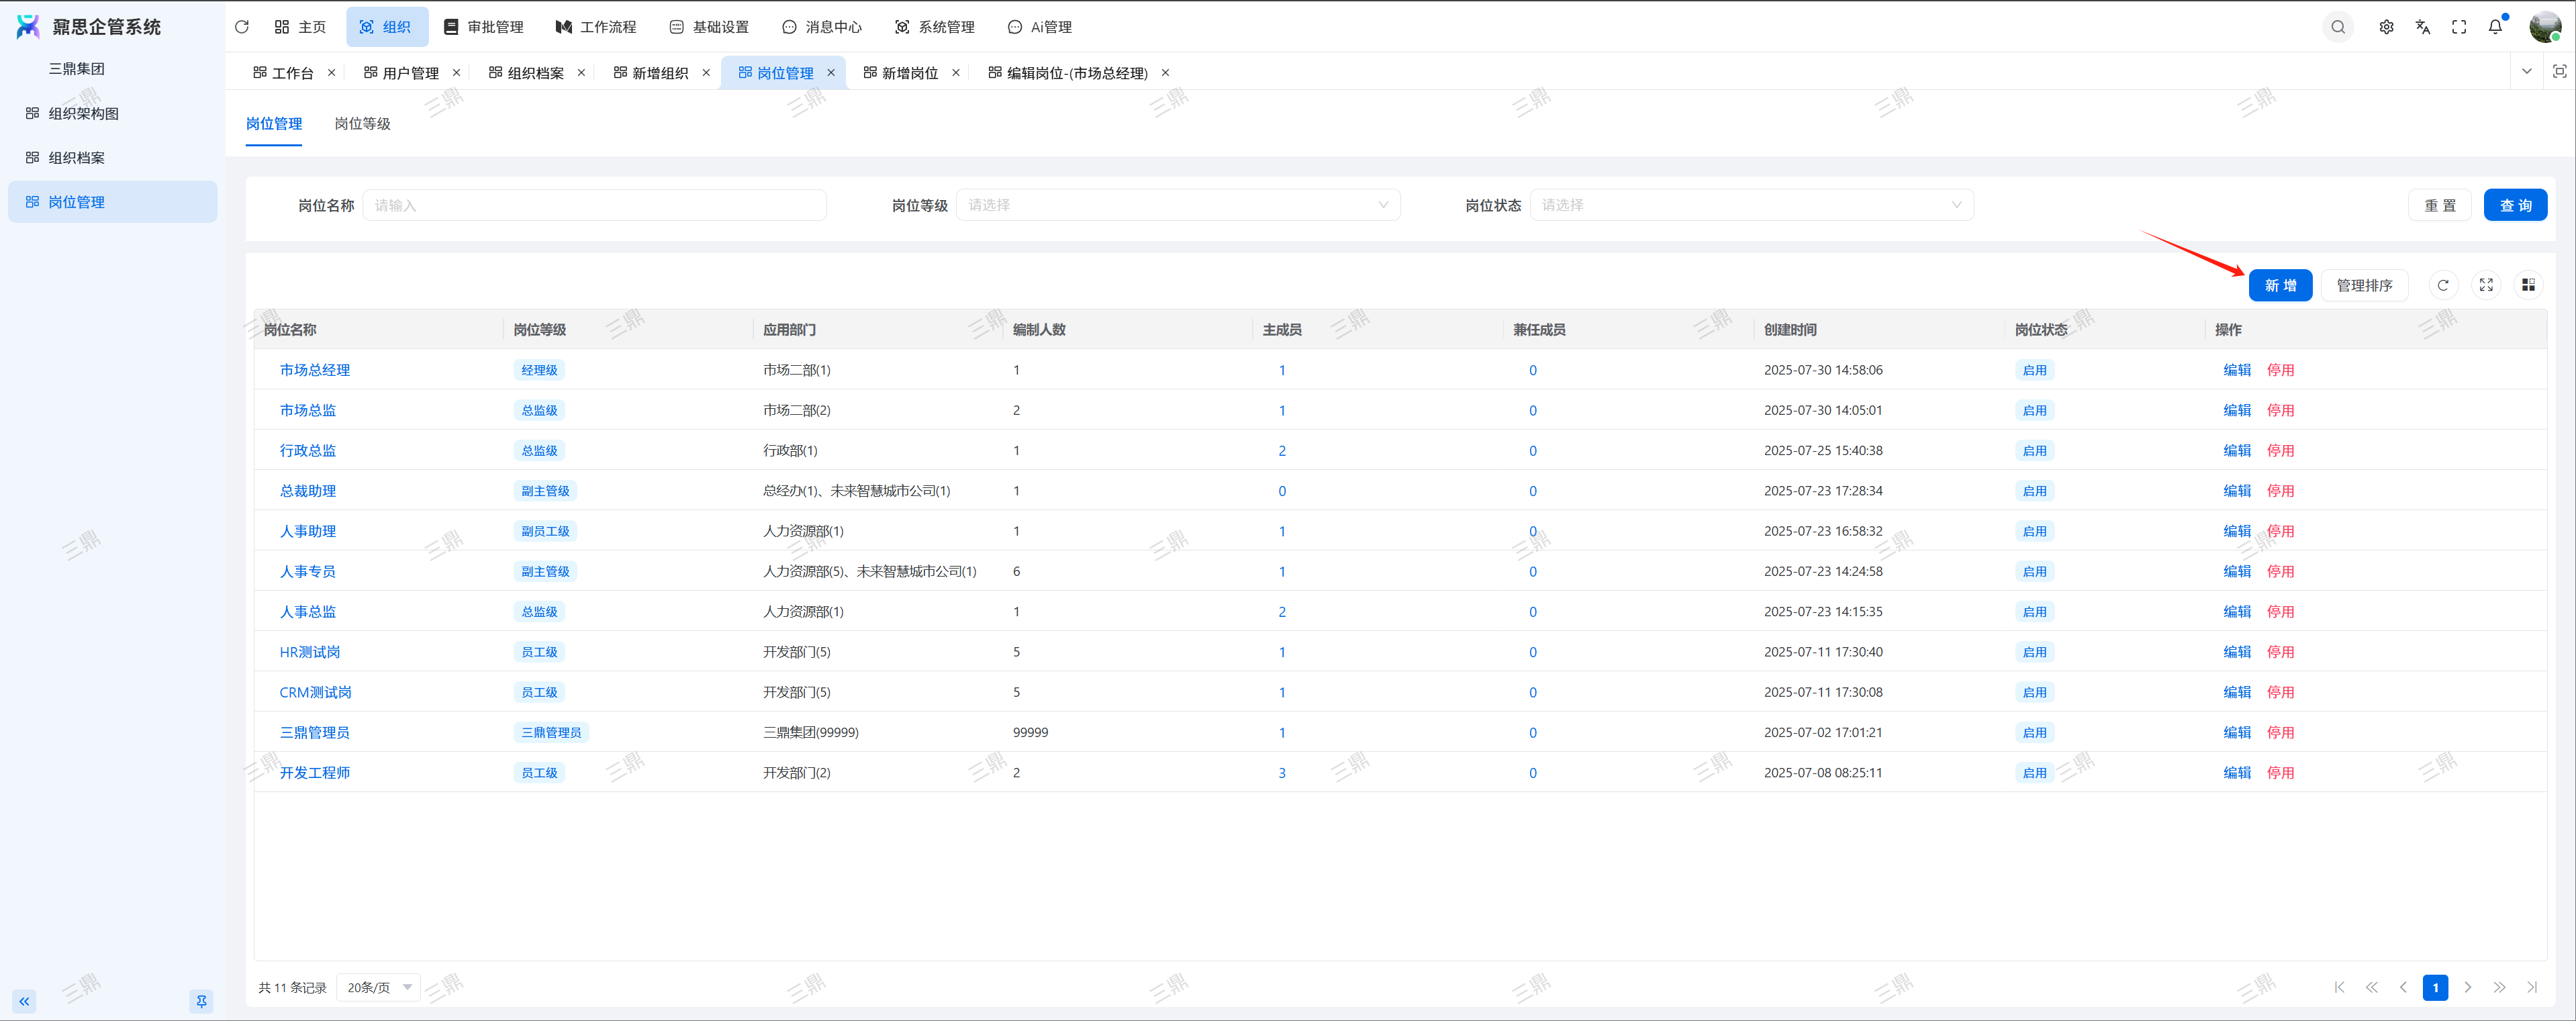
Task: Open settings gear icon in top bar
Action: (2386, 27)
